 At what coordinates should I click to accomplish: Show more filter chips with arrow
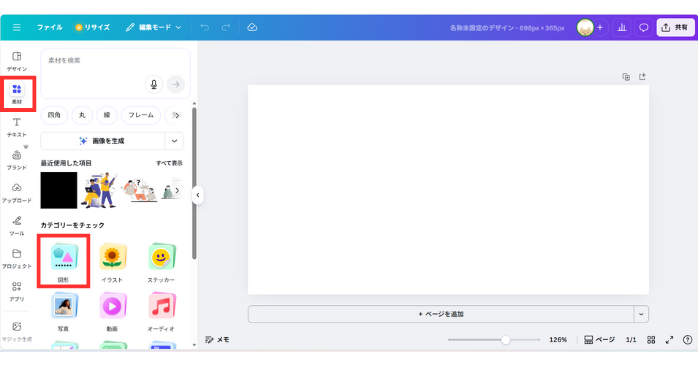[177, 115]
